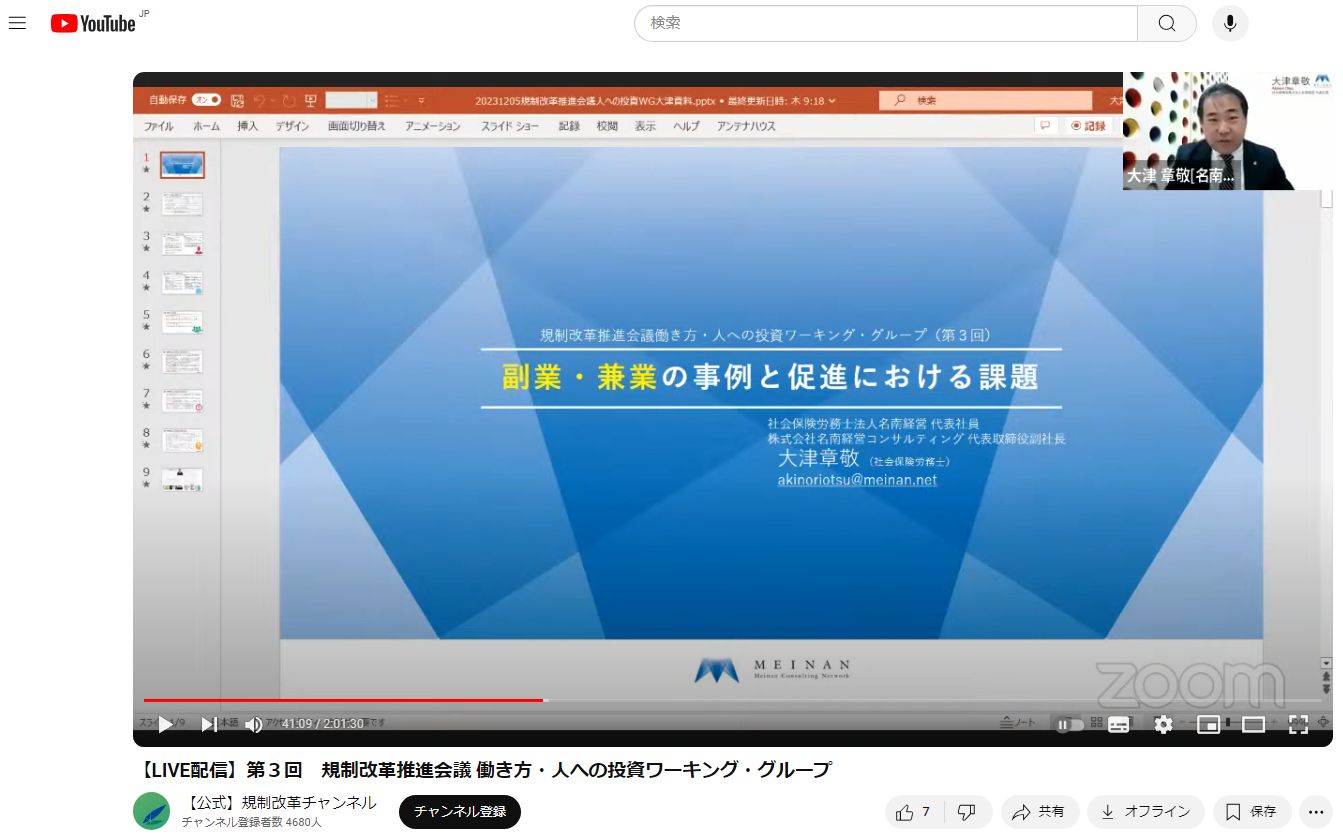This screenshot has height=837, width=1343.
Task: Download video with オフライン button
Action: tap(1146, 812)
